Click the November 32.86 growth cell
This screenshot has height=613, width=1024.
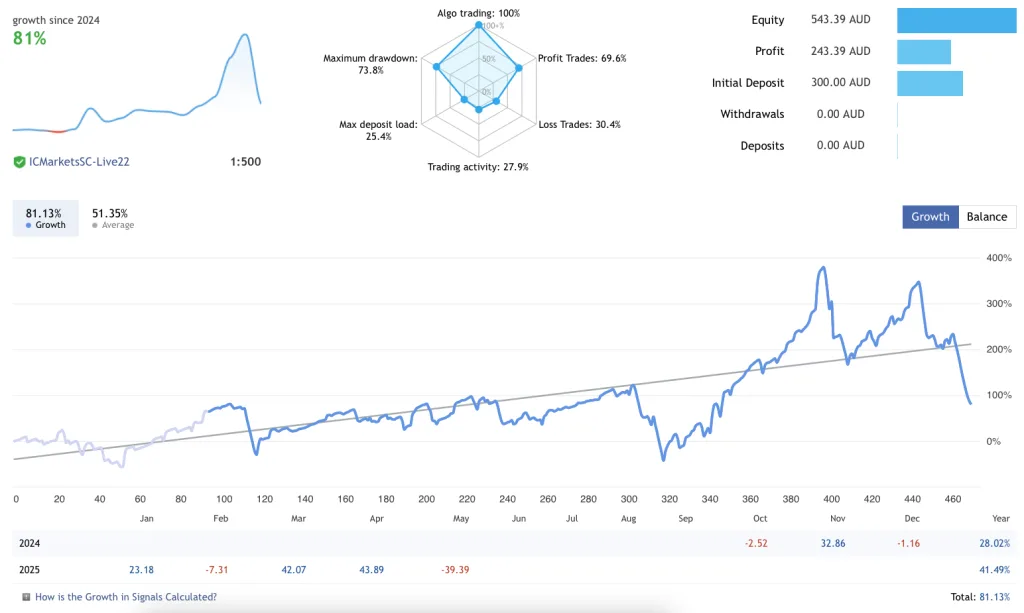[x=834, y=542]
